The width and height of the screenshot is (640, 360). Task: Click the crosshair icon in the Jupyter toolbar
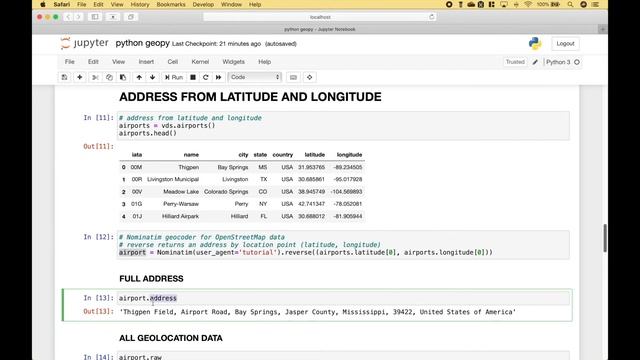[x=309, y=77]
